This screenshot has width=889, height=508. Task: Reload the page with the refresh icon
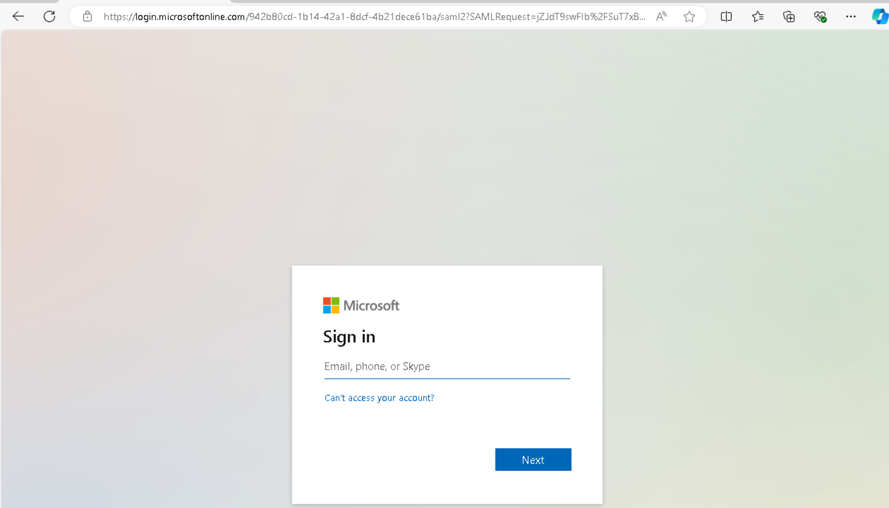tap(49, 16)
